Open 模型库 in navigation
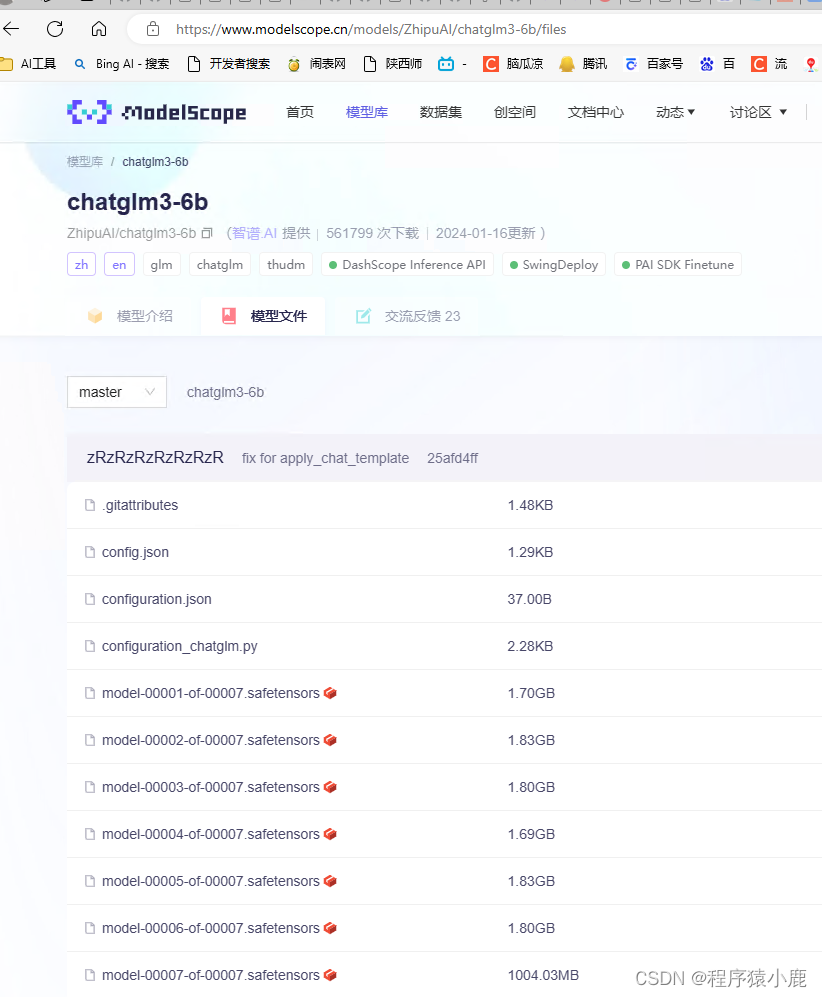Viewport: 822px width, 997px height. pyautogui.click(x=367, y=113)
